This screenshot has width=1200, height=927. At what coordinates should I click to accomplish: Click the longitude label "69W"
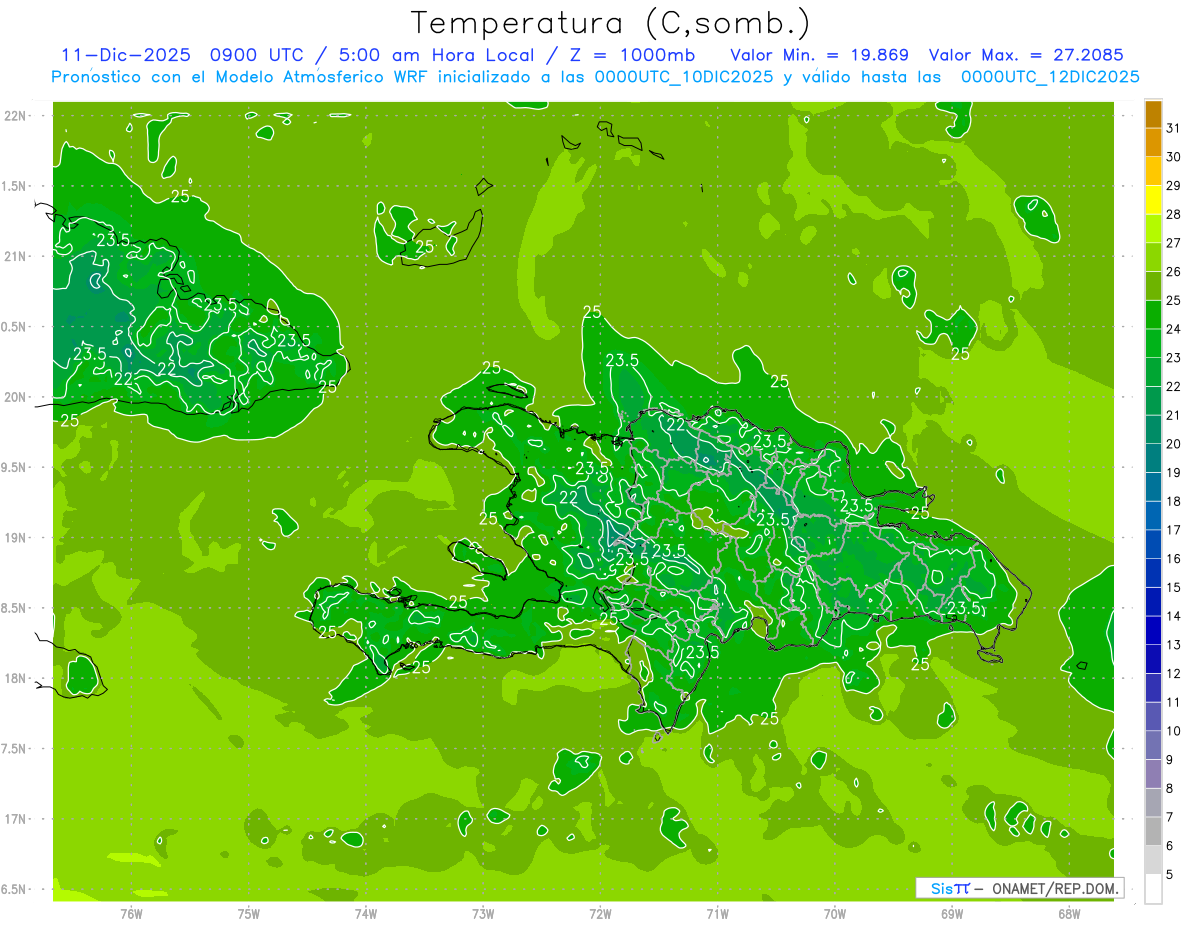click(x=952, y=914)
